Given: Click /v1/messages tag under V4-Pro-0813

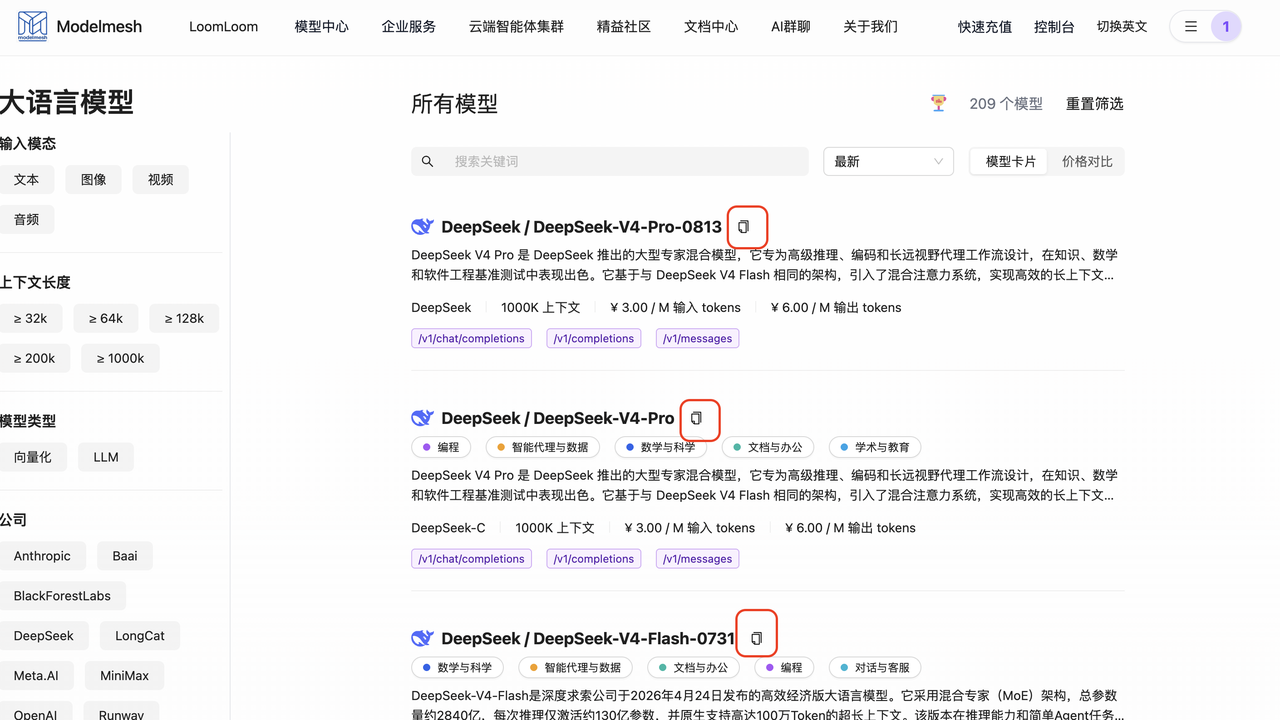Looking at the screenshot, I should point(697,339).
